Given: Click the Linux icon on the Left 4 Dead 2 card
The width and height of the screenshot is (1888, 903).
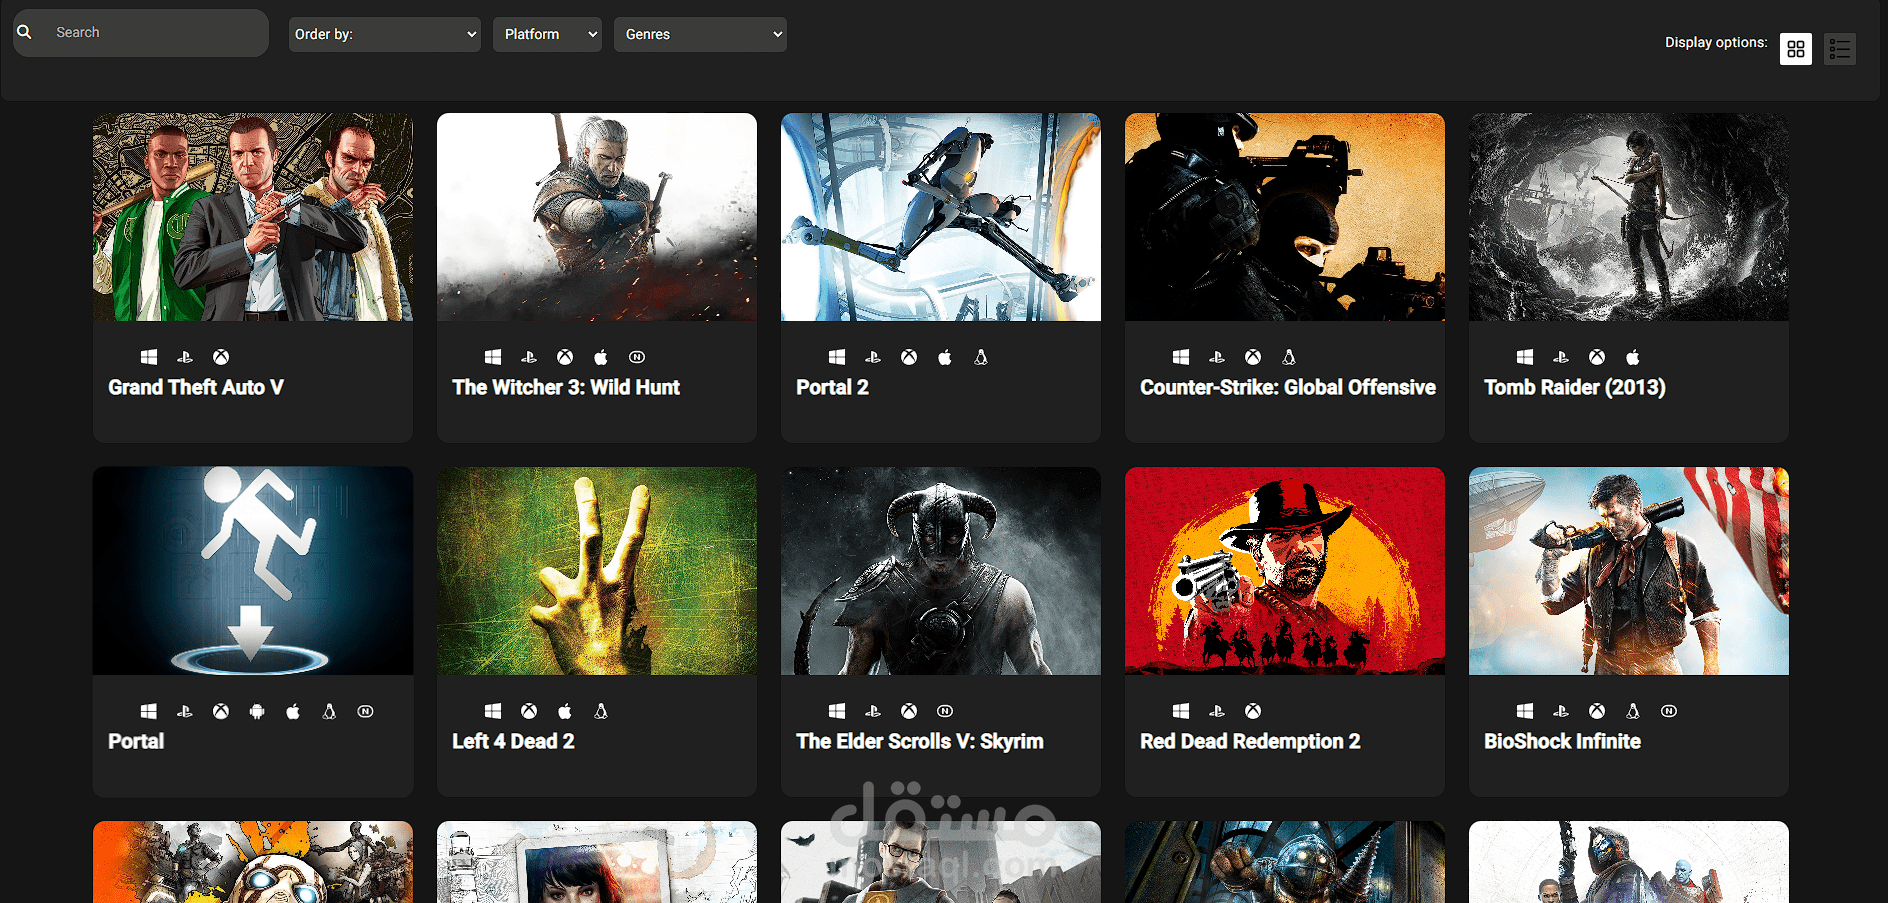Looking at the screenshot, I should [x=601, y=711].
